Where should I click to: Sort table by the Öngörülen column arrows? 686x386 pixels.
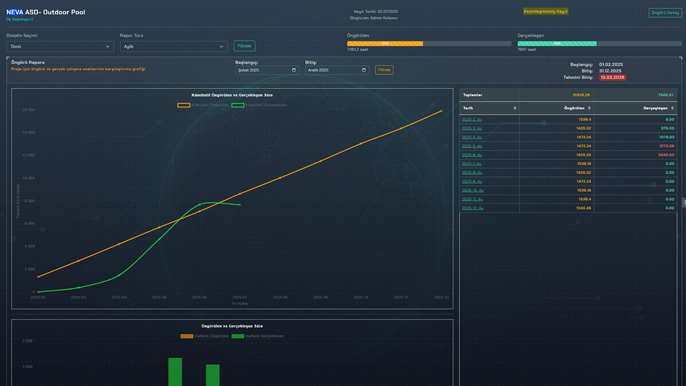[x=589, y=108]
